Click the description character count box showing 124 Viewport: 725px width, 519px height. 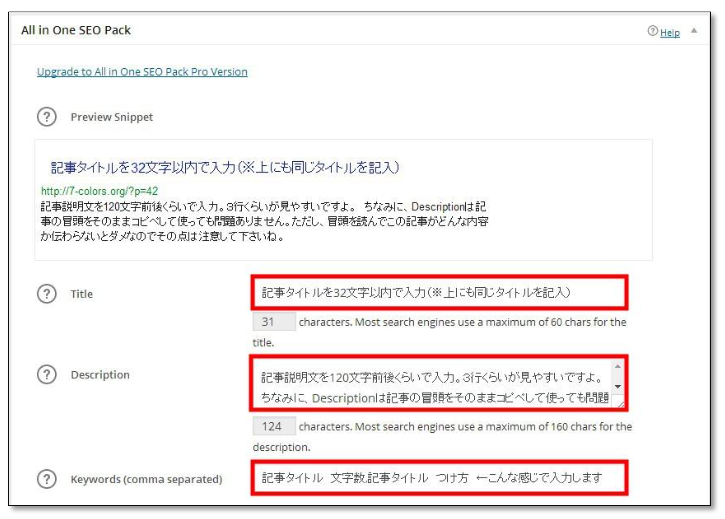274,426
